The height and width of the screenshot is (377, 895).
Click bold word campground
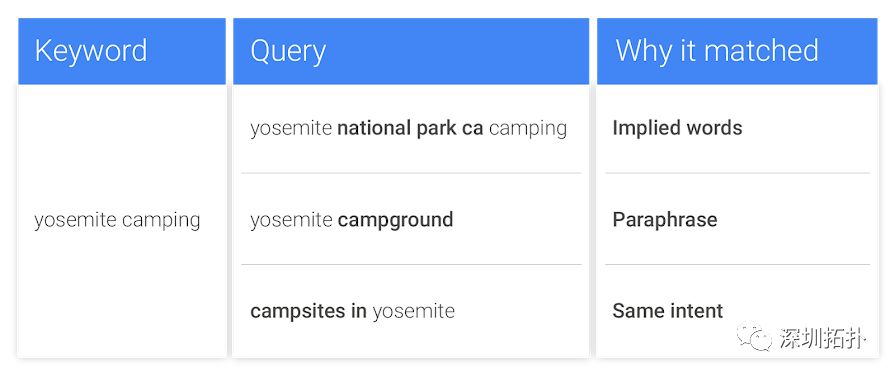[x=396, y=220]
